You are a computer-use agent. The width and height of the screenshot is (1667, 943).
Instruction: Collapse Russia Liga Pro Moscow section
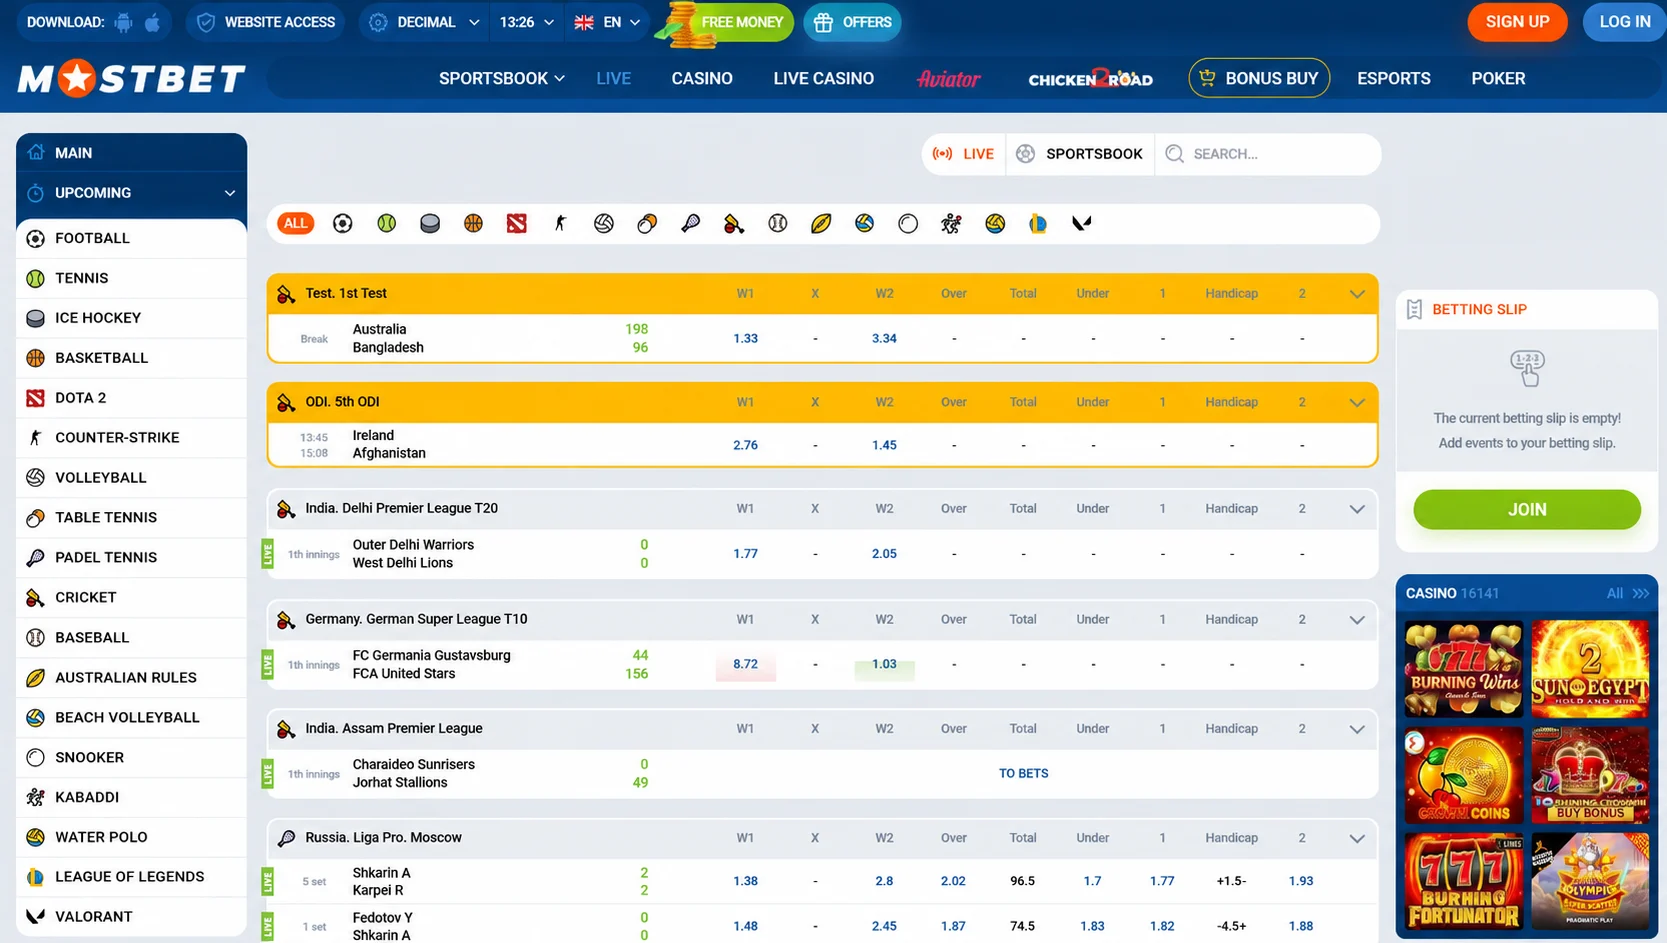click(x=1357, y=838)
